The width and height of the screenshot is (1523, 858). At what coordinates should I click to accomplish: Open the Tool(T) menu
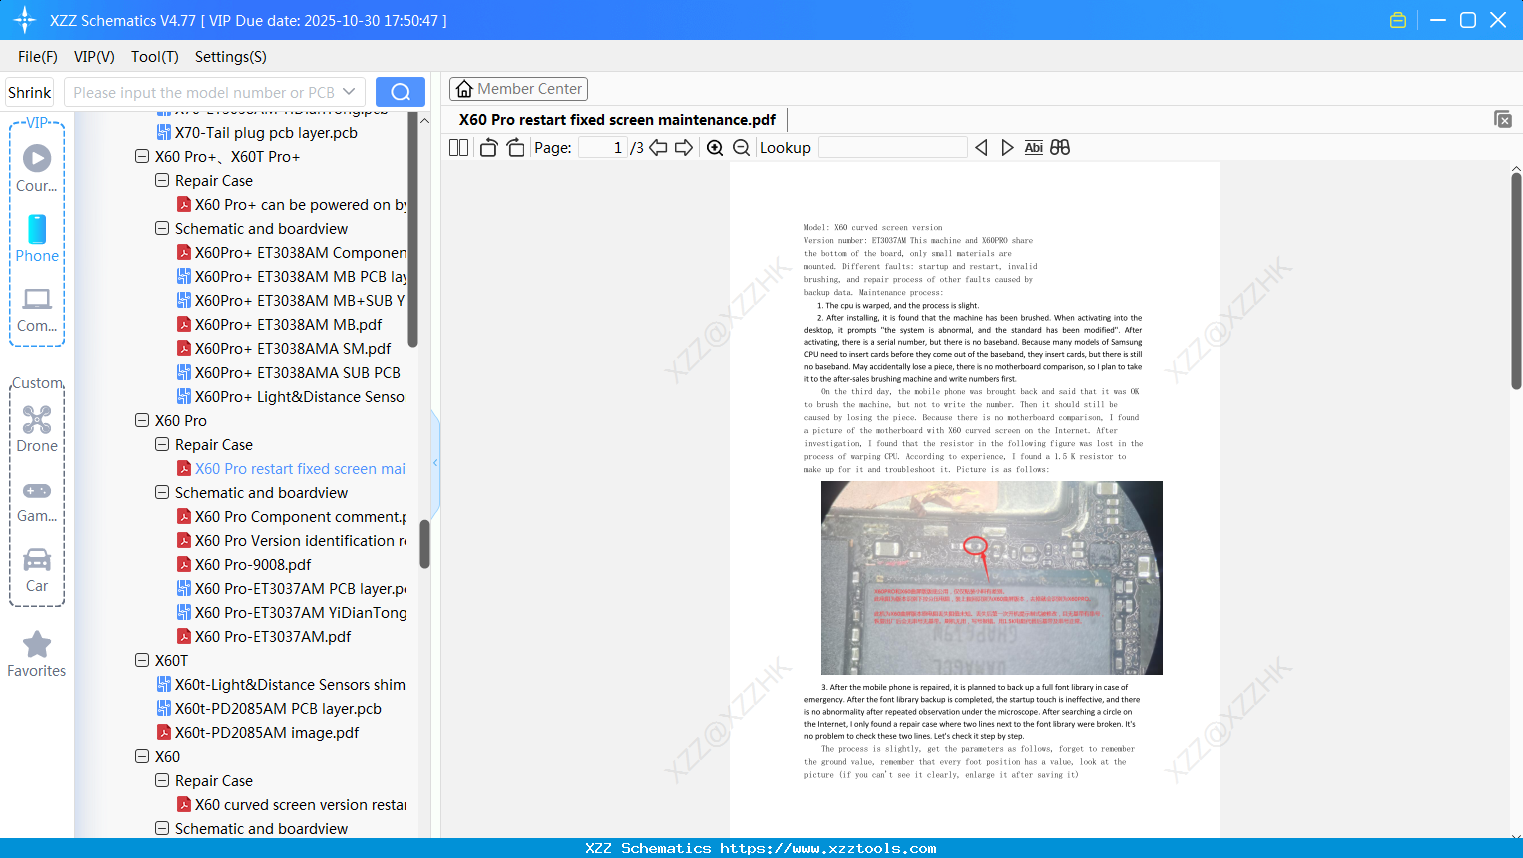pos(155,57)
